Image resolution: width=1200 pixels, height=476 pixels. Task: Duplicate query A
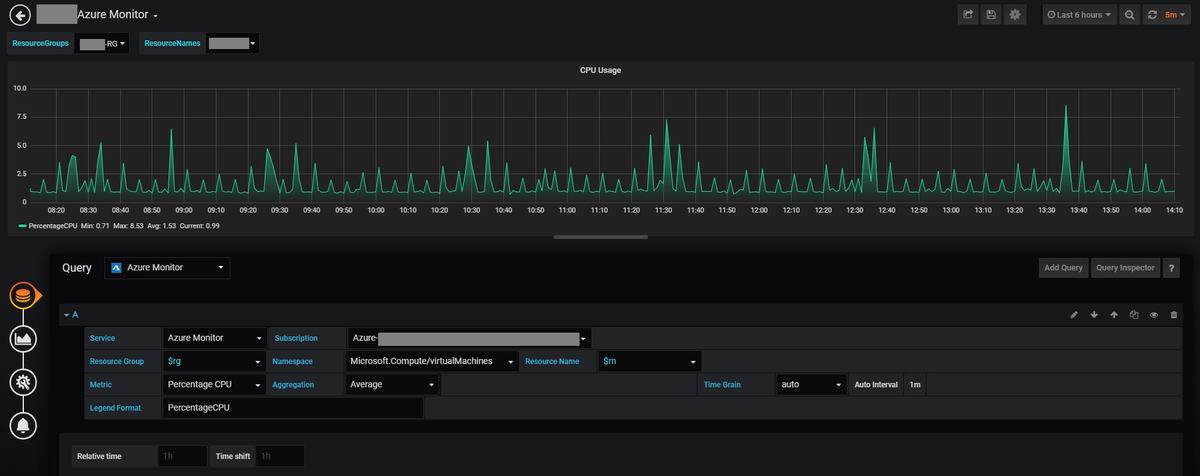(1134, 315)
